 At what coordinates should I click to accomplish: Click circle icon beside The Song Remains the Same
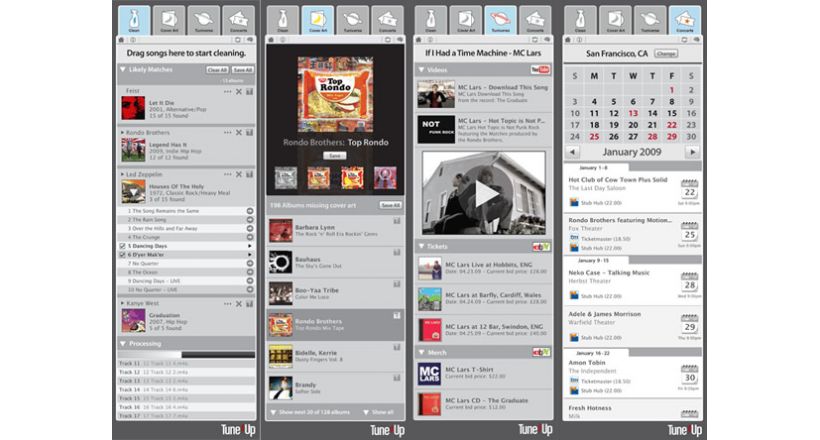pyautogui.click(x=249, y=211)
